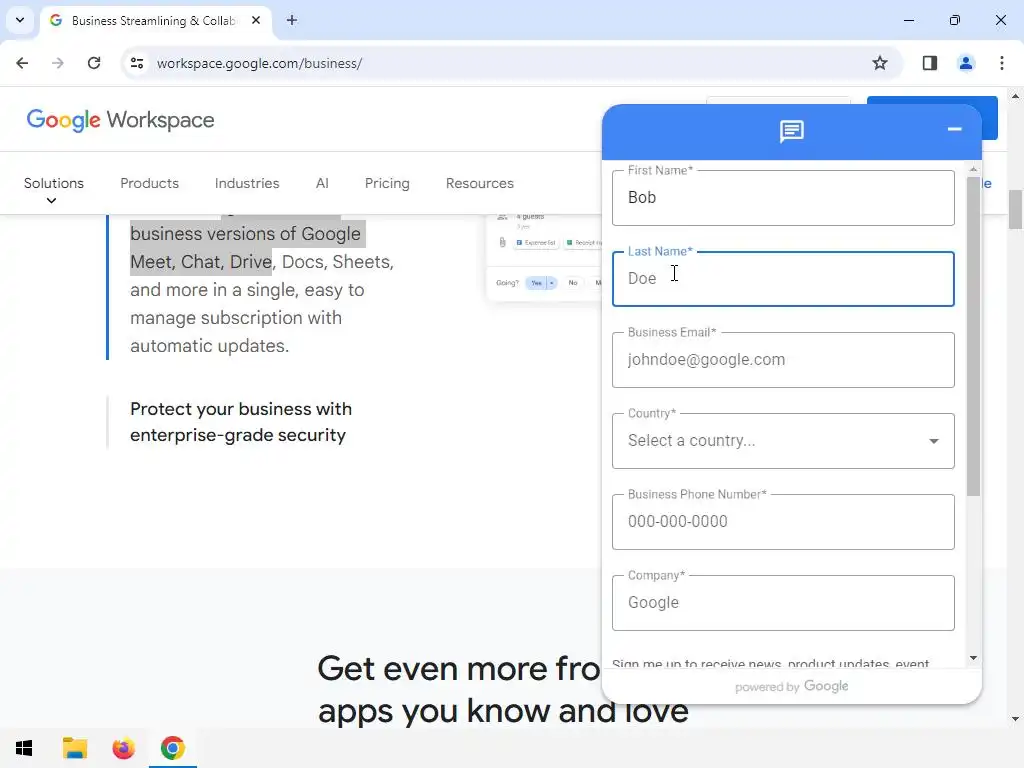Open the Industries menu item
Image resolution: width=1024 pixels, height=768 pixels.
[x=247, y=184]
